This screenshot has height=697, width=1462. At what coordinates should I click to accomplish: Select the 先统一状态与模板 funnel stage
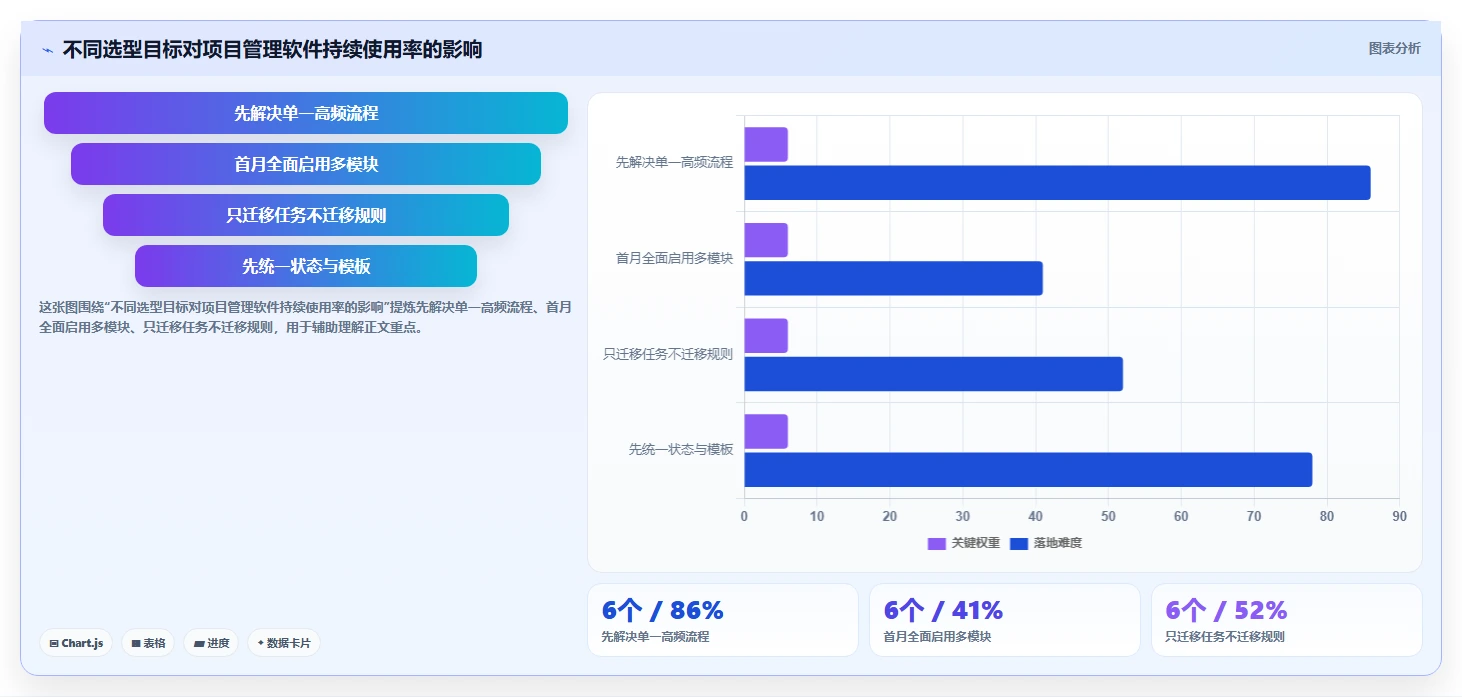click(306, 266)
